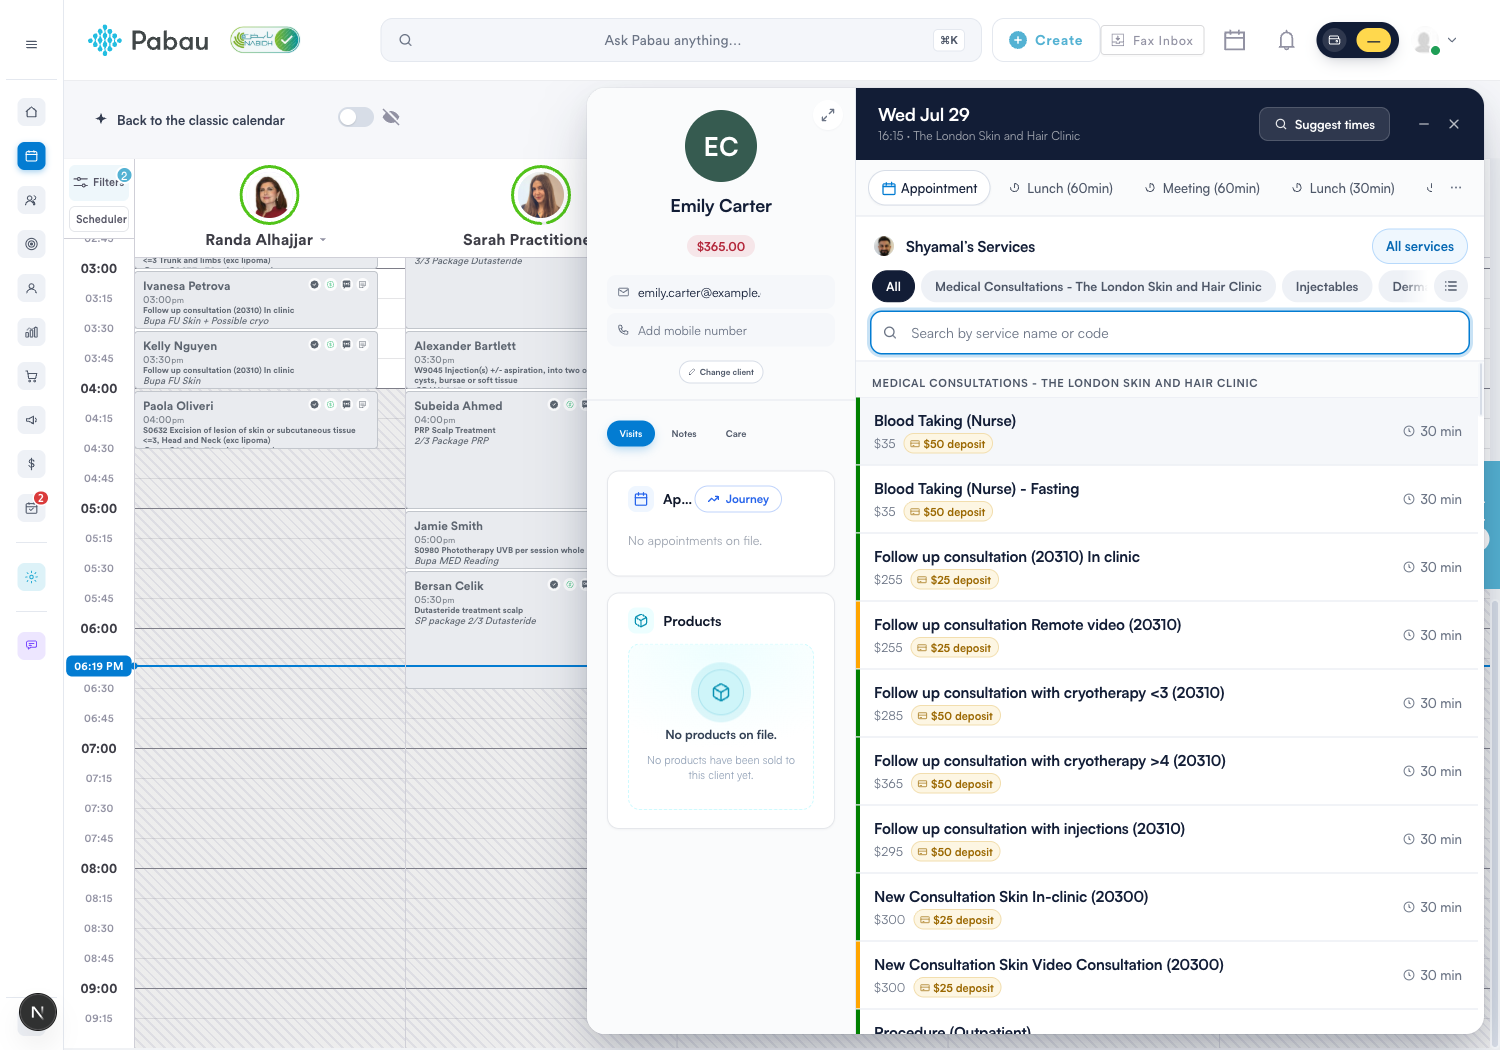Open the purple chat message sidebar icon
This screenshot has width=1500, height=1050.
coord(31,645)
